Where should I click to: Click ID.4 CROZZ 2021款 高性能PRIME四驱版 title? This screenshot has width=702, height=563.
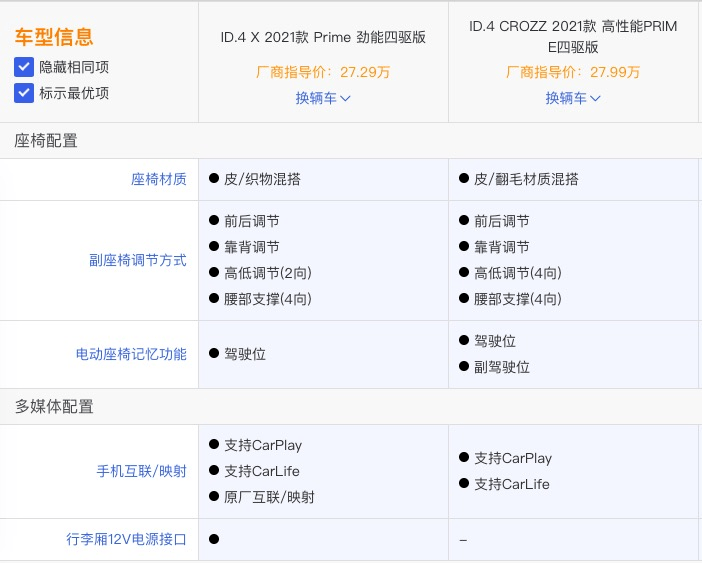[x=573, y=37]
